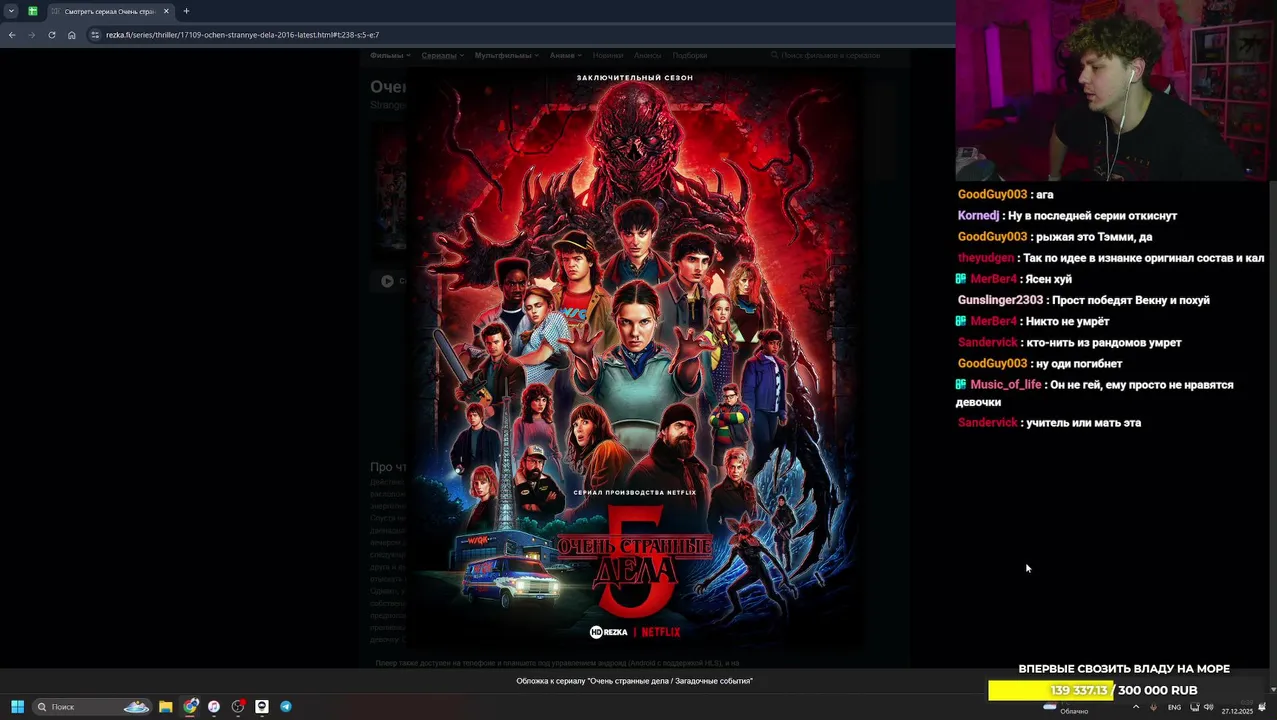Click the theyudgen username in chat

(x=985, y=258)
